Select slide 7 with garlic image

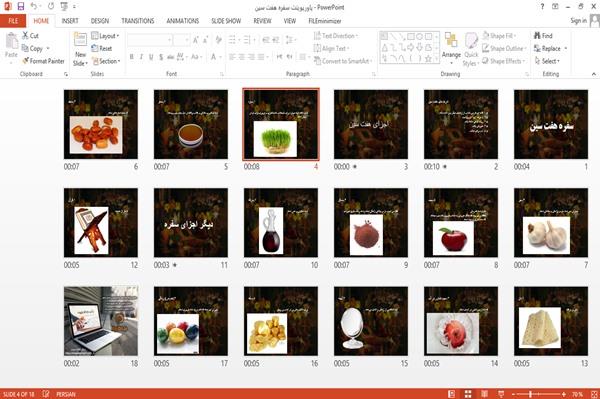tap(551, 223)
